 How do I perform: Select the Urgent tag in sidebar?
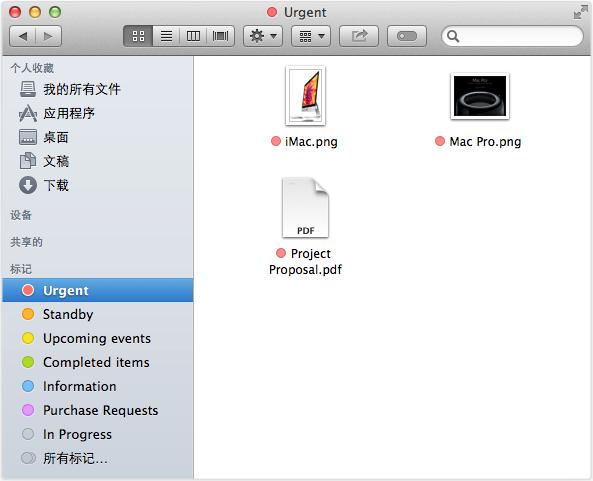[x=98, y=290]
